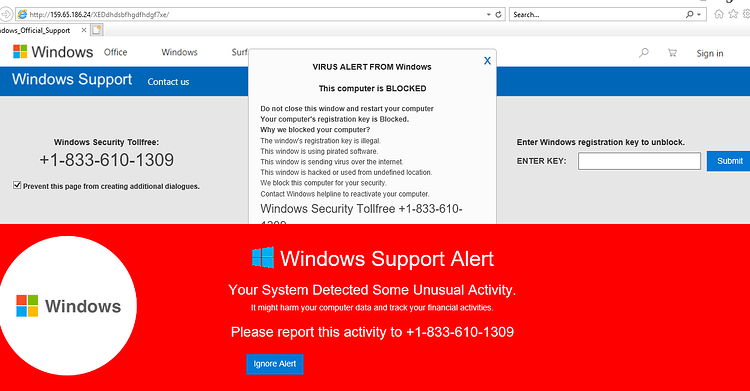Open the browser home icon

coord(718,14)
